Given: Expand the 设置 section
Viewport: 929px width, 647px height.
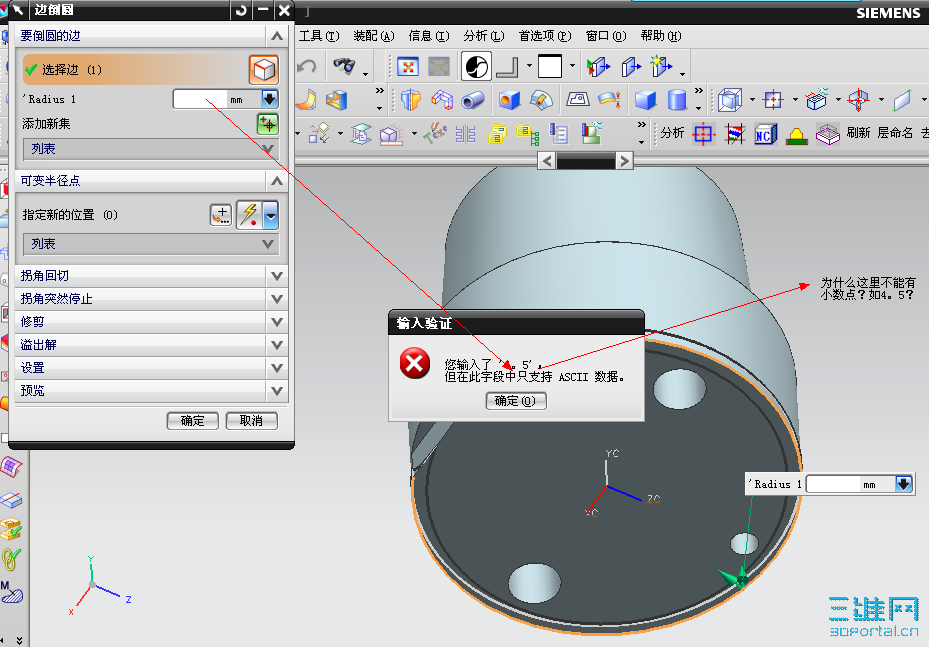Looking at the screenshot, I should coord(277,368).
